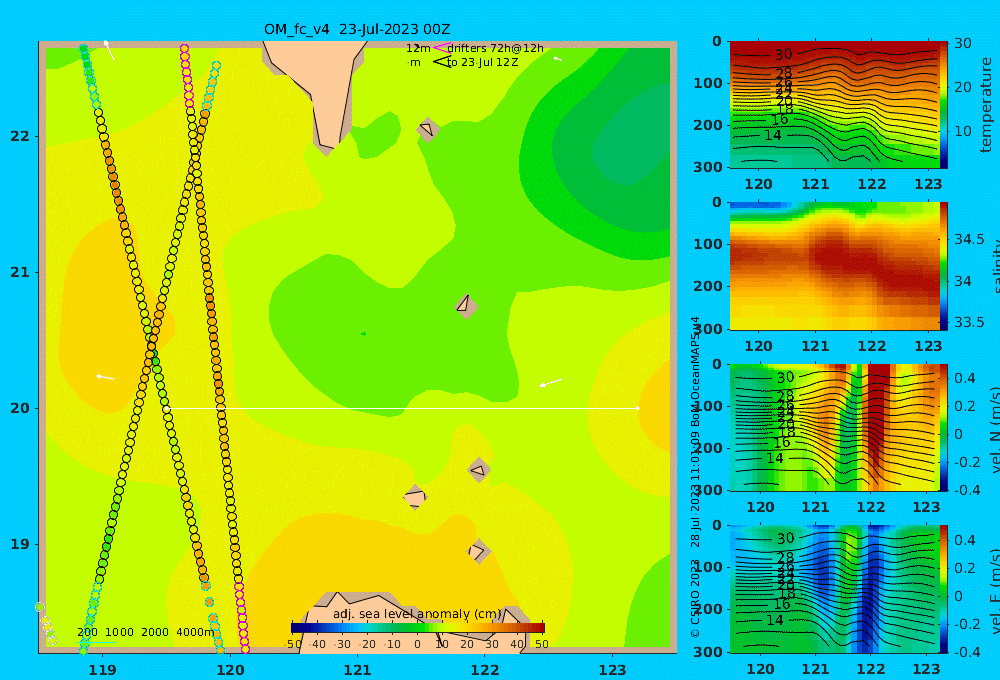
Task: Click the small white arrow at map top-right
Action: pos(557,58)
